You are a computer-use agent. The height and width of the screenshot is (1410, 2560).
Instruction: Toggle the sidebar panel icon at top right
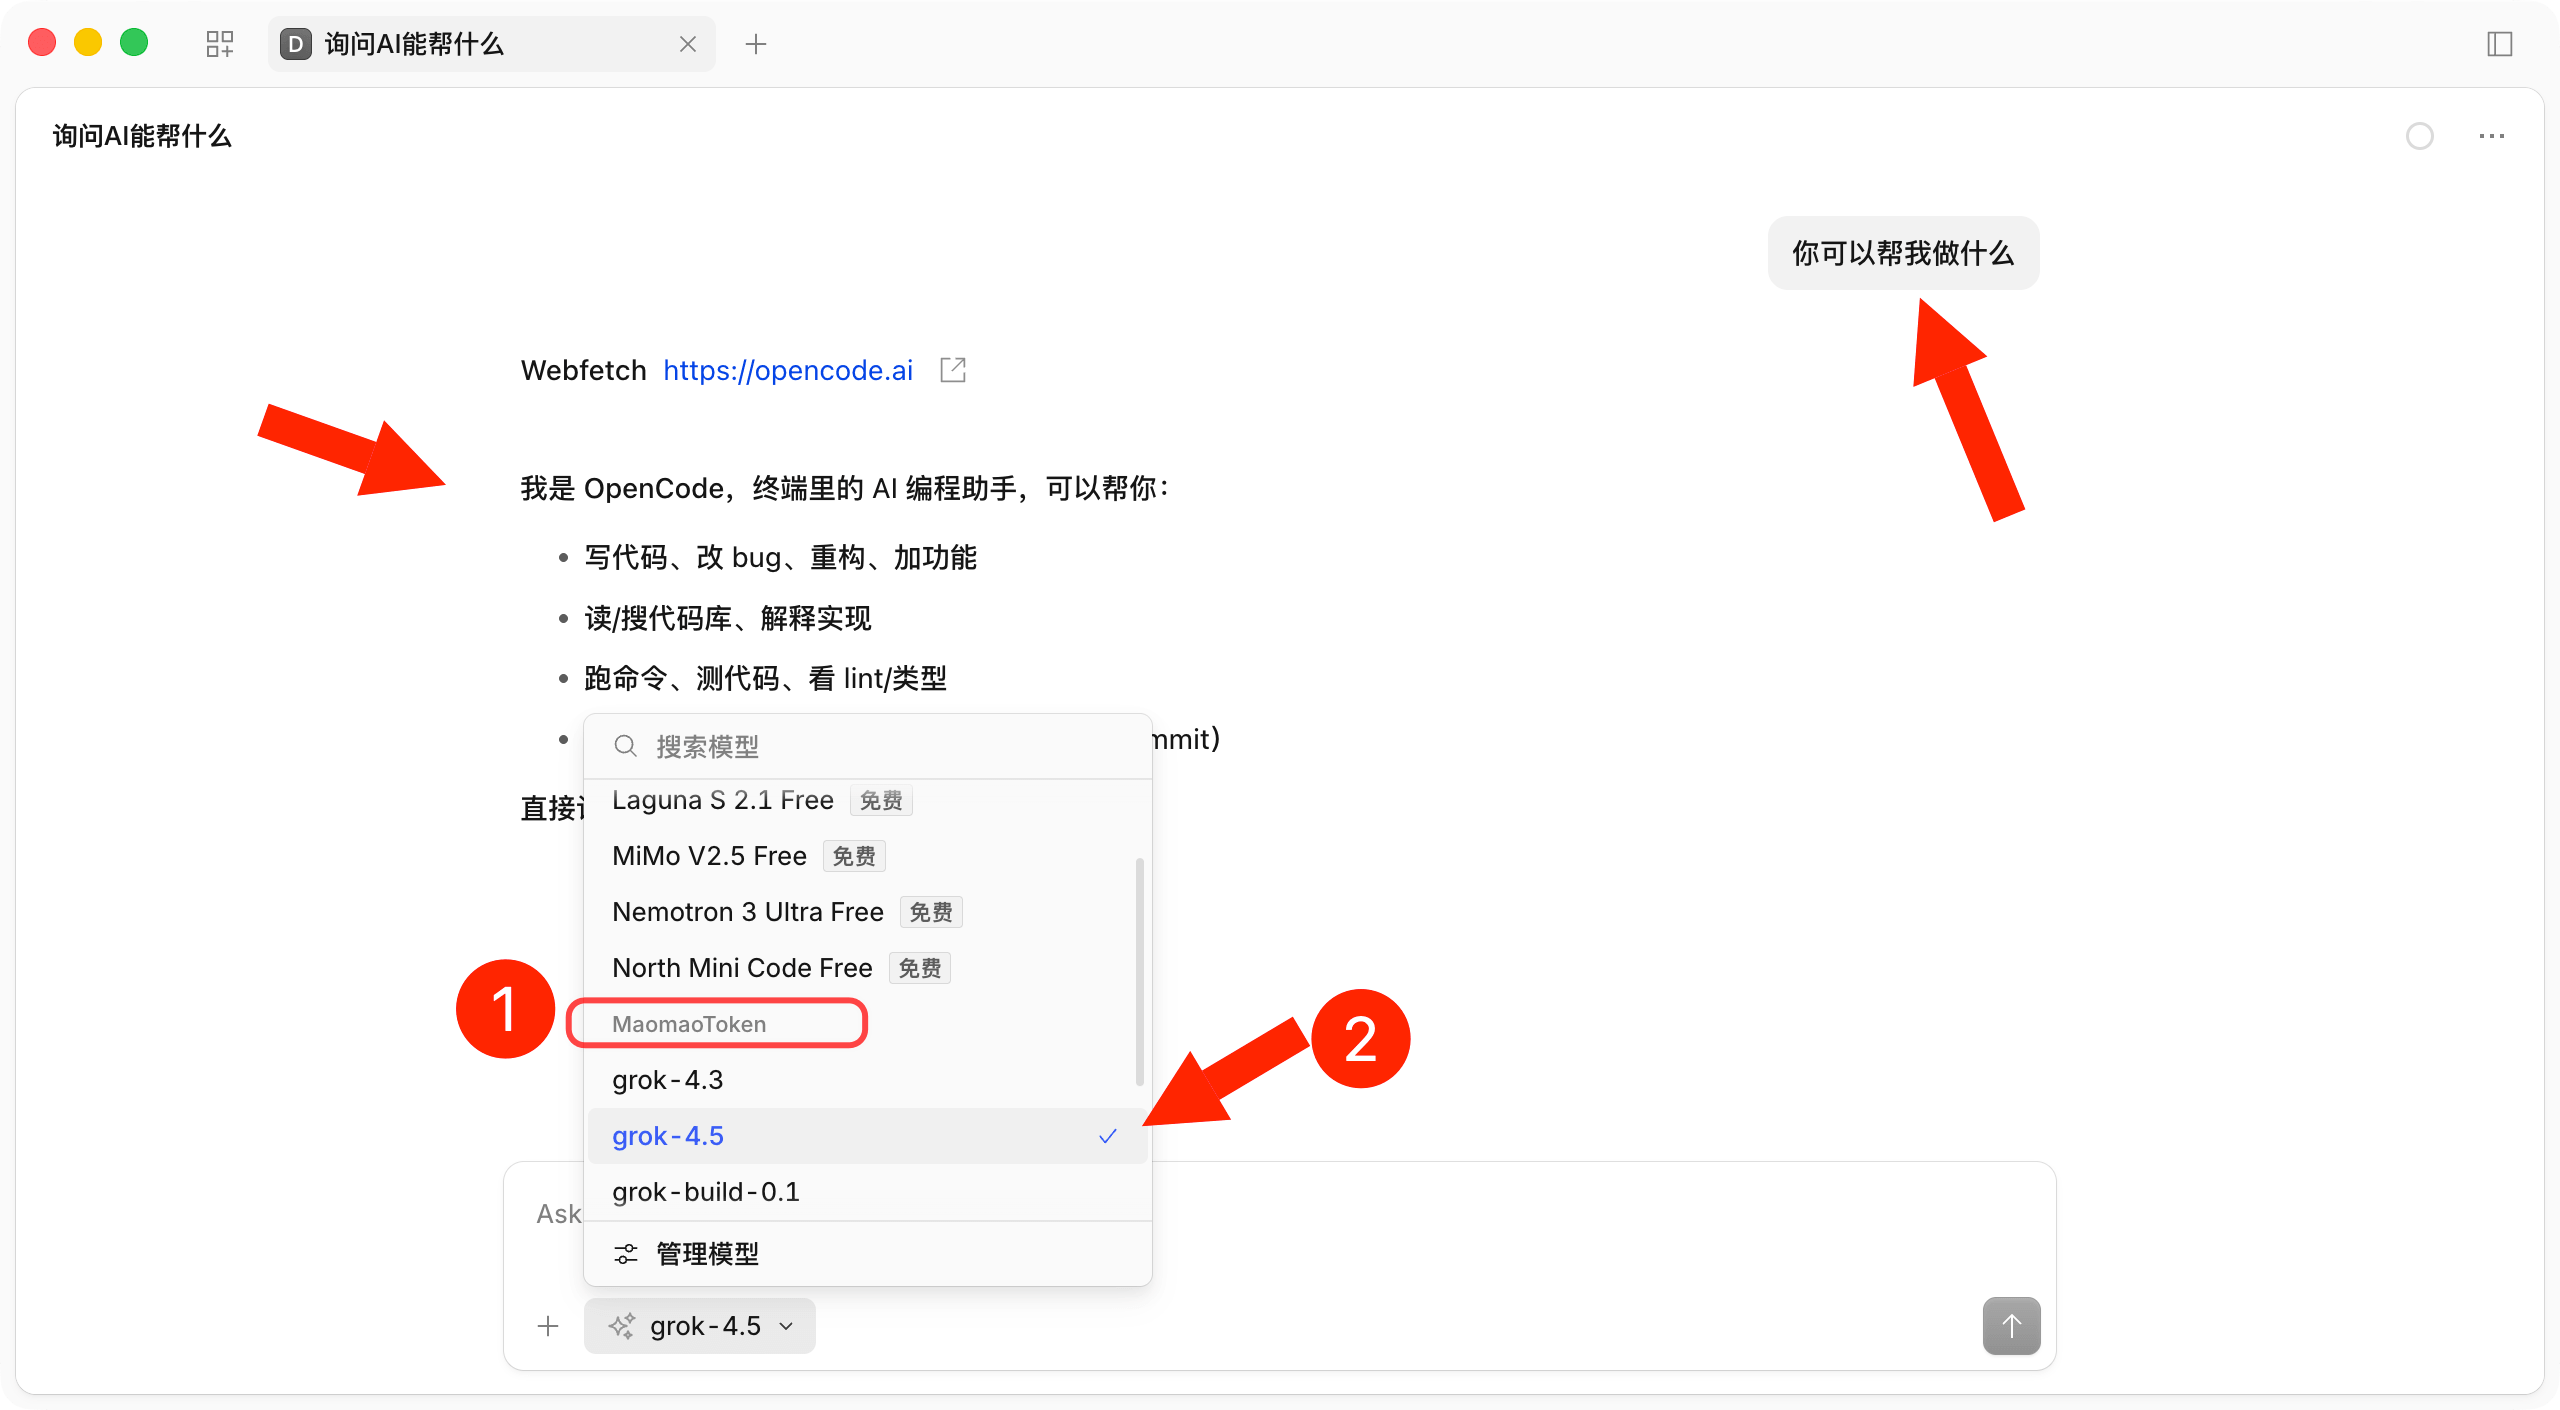[x=2499, y=44]
